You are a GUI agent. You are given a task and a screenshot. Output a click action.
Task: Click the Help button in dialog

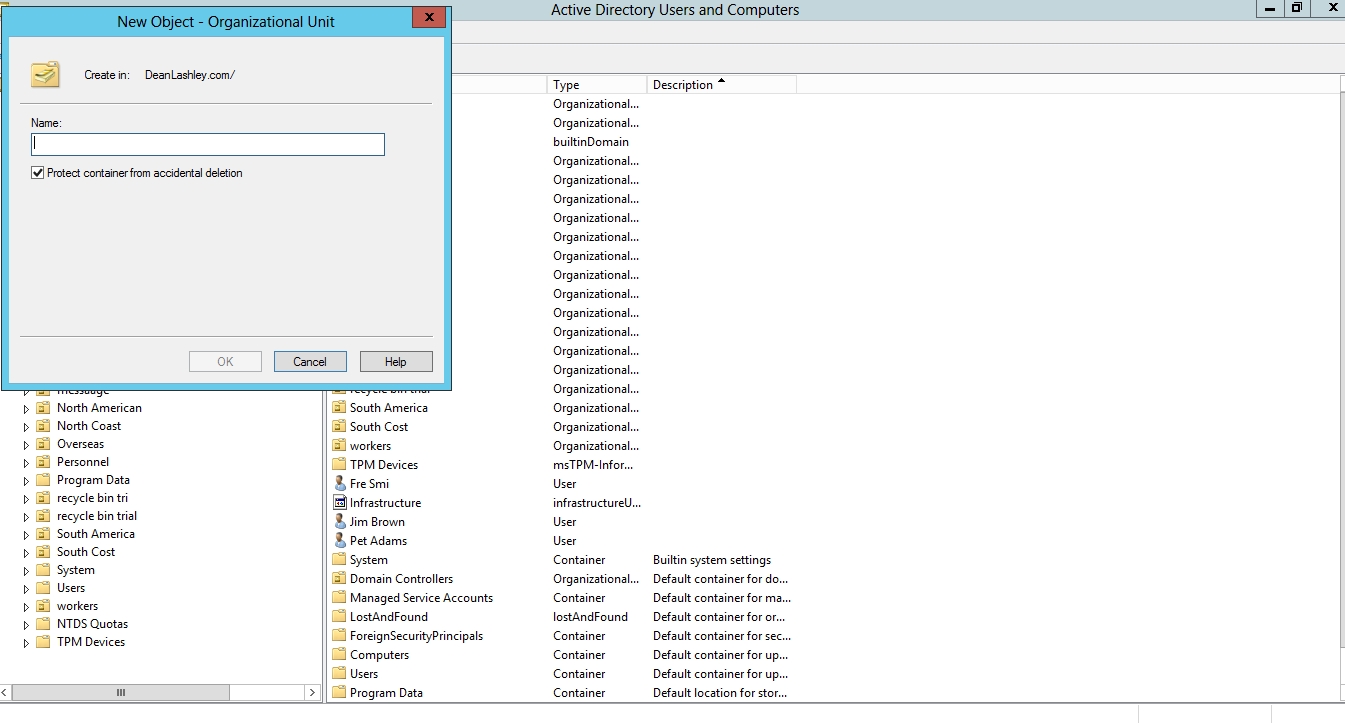click(x=396, y=362)
